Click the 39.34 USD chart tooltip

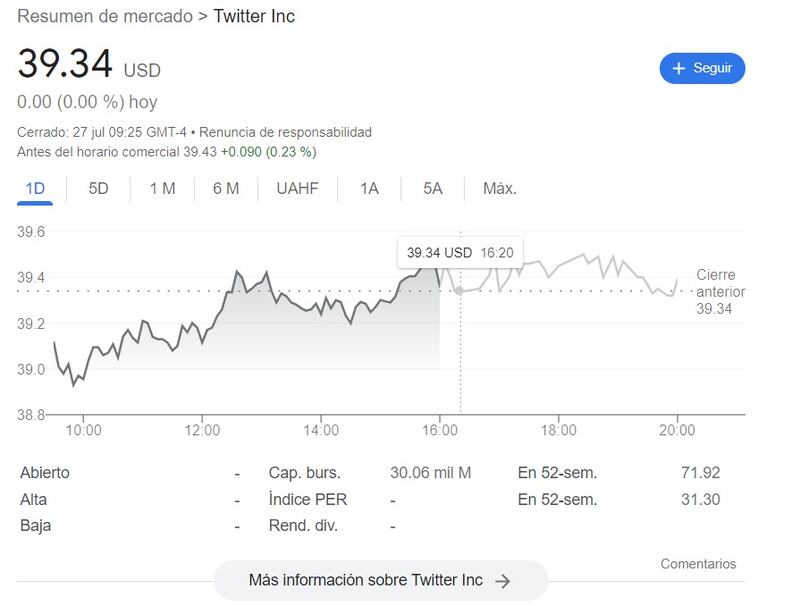click(460, 253)
